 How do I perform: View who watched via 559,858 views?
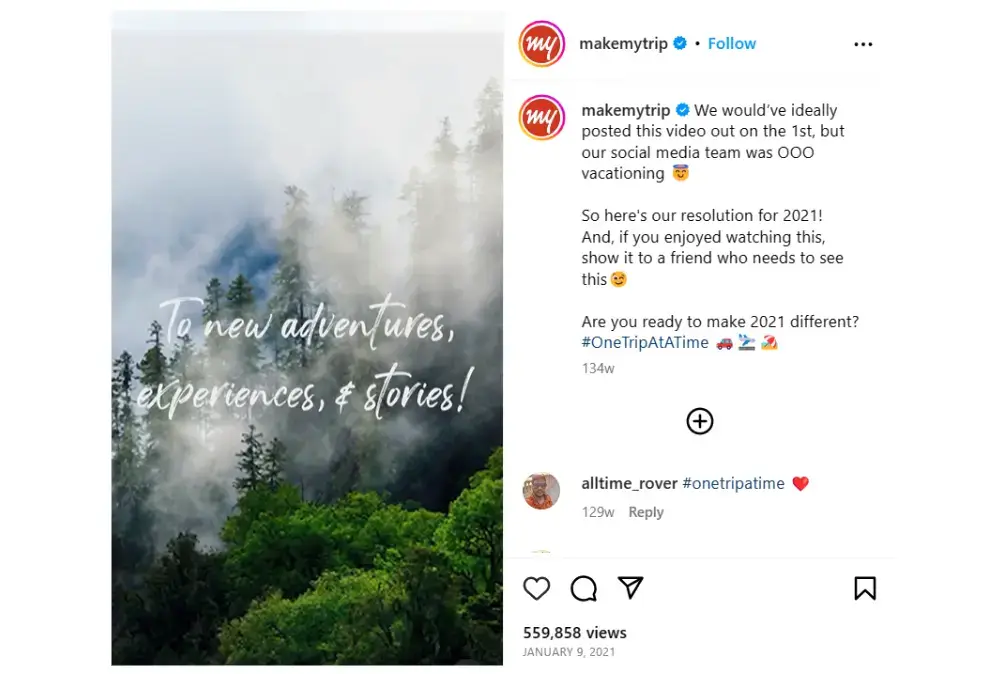coord(574,632)
